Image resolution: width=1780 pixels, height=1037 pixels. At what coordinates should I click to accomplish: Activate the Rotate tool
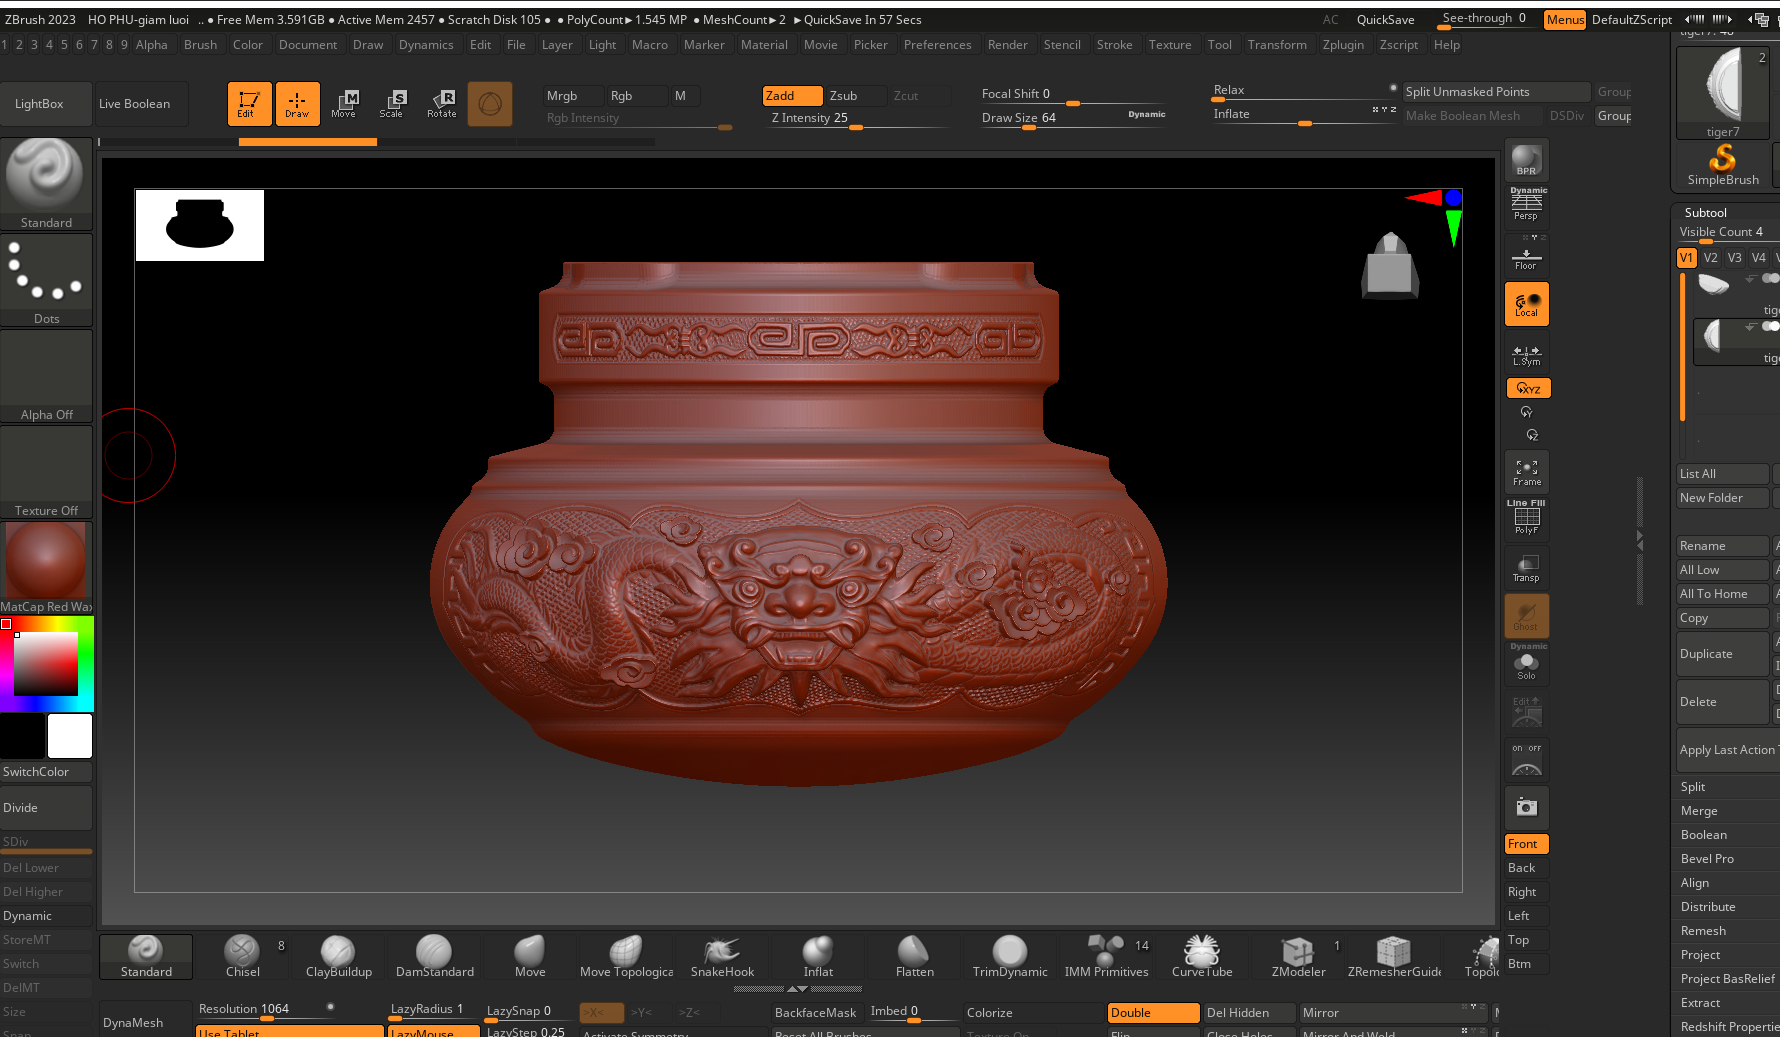pos(441,103)
